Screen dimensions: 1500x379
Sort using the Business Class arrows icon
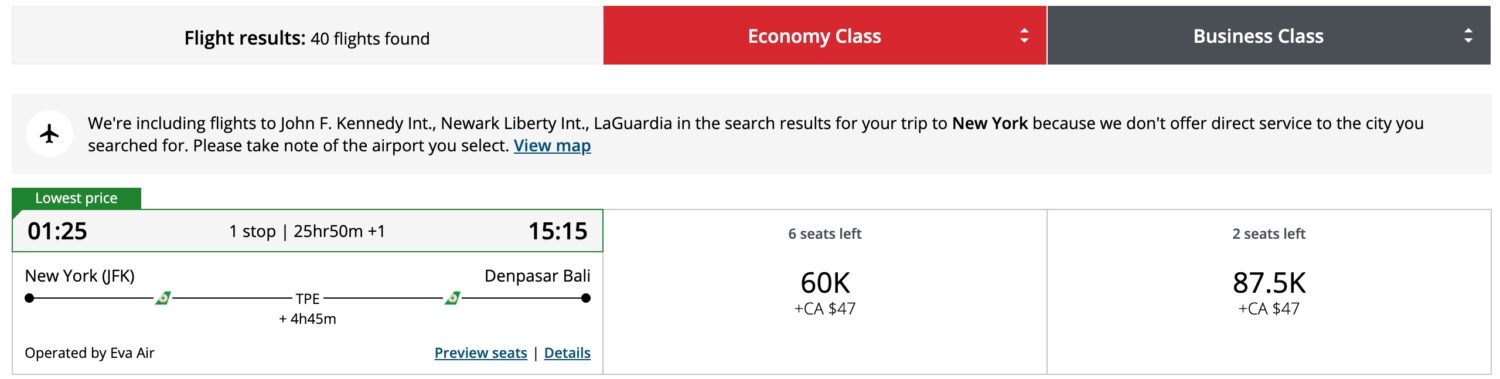pos(1468,36)
